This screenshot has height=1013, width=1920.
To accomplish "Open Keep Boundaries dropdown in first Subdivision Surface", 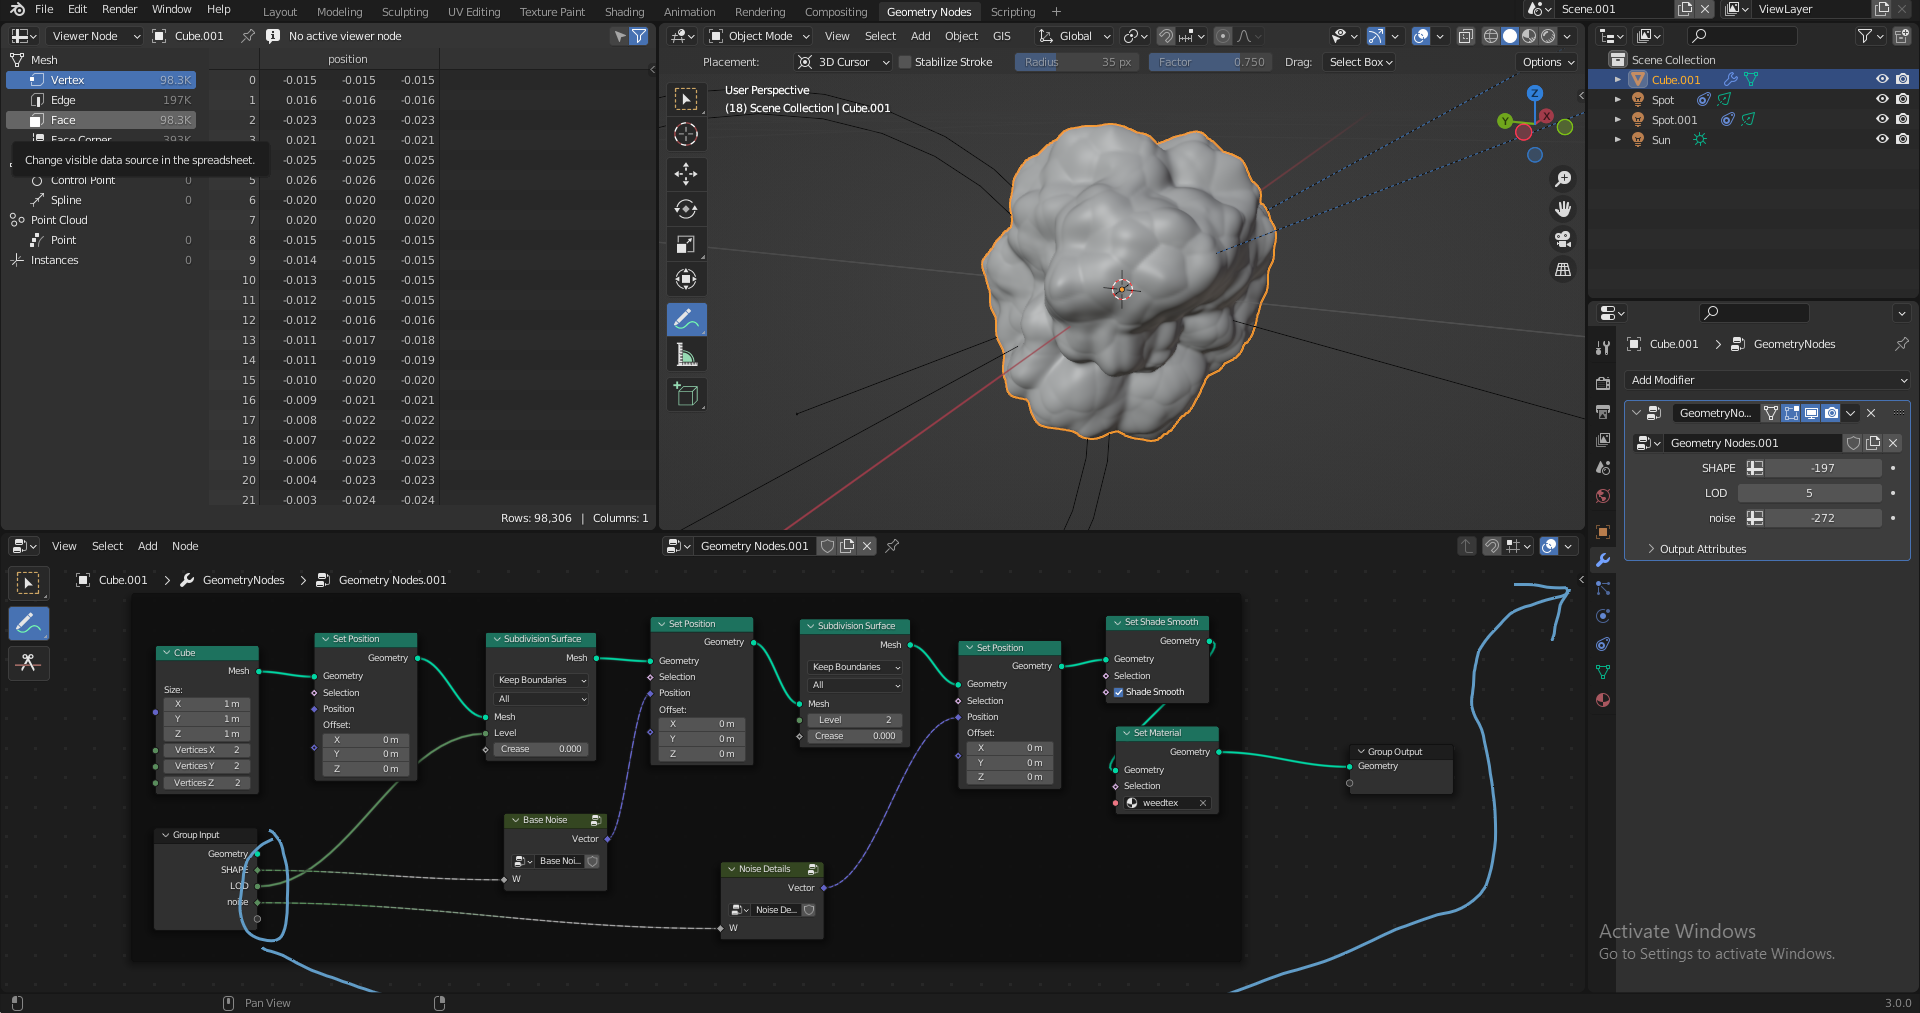I will 542,680.
